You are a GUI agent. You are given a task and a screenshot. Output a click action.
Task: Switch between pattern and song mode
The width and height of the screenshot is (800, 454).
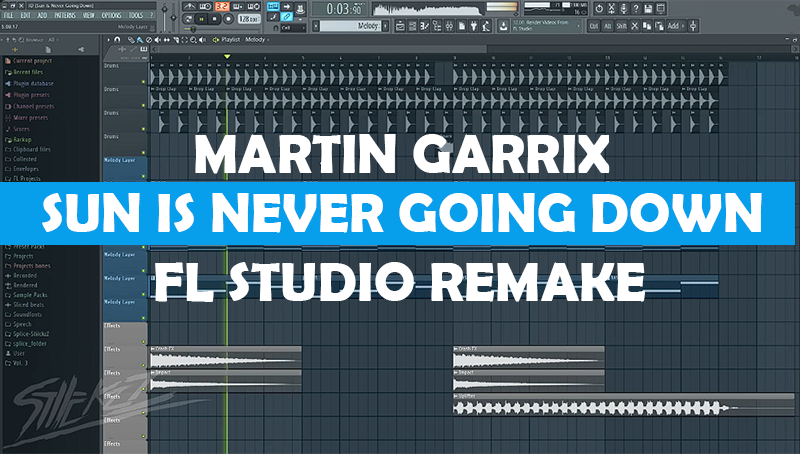pyautogui.click(x=188, y=19)
